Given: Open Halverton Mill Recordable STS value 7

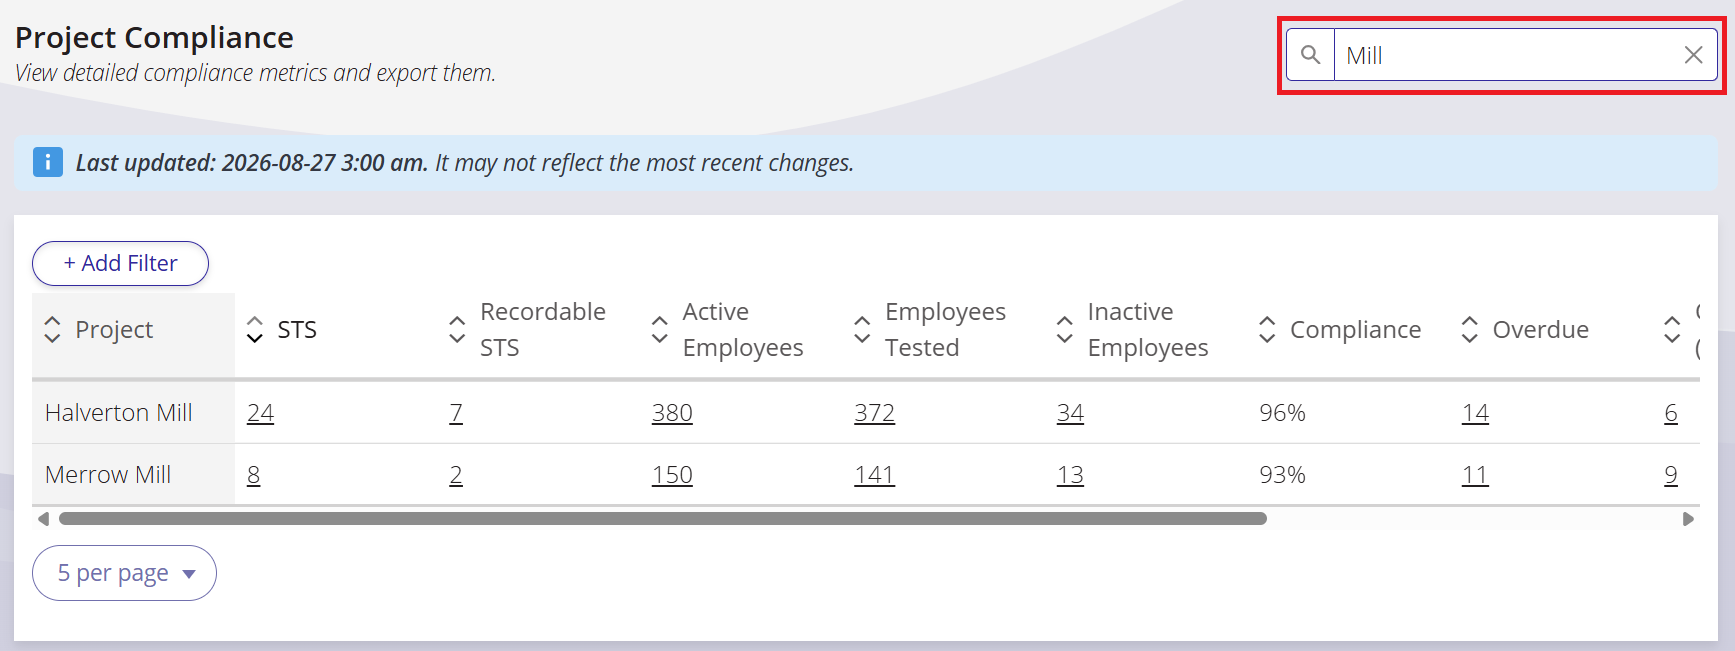Looking at the screenshot, I should tap(456, 413).
